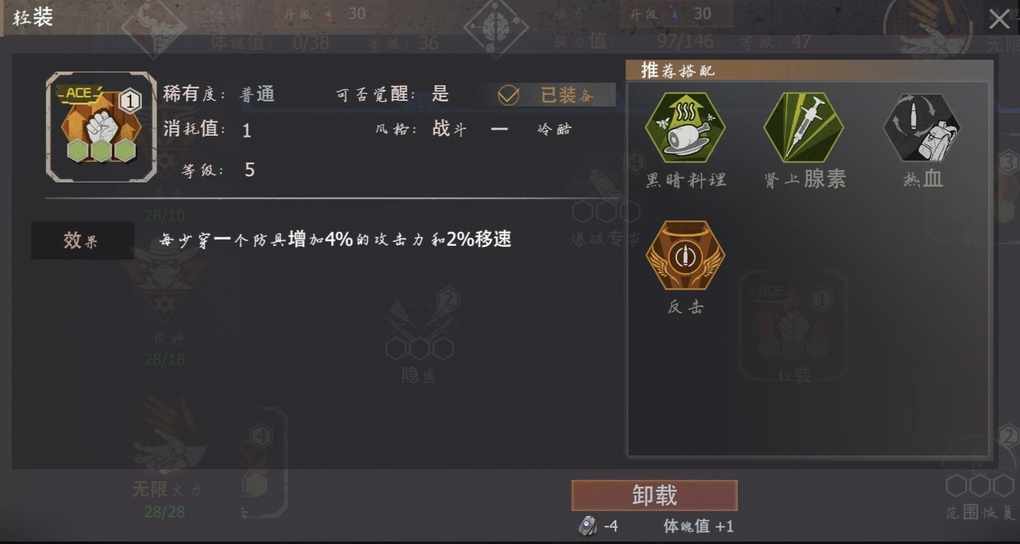Select the 黑暗料理 skill icon
Screen dimensions: 1020x544
tap(685, 128)
